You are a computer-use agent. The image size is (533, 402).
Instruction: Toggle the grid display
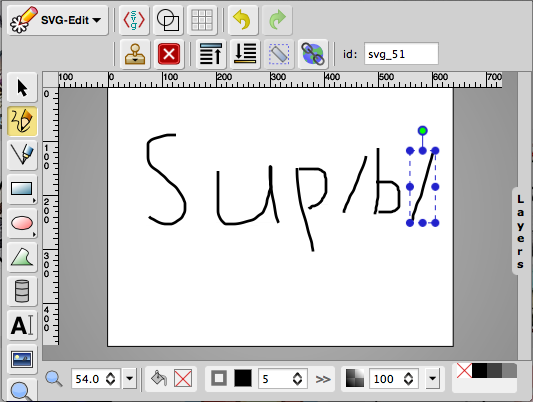coord(202,20)
